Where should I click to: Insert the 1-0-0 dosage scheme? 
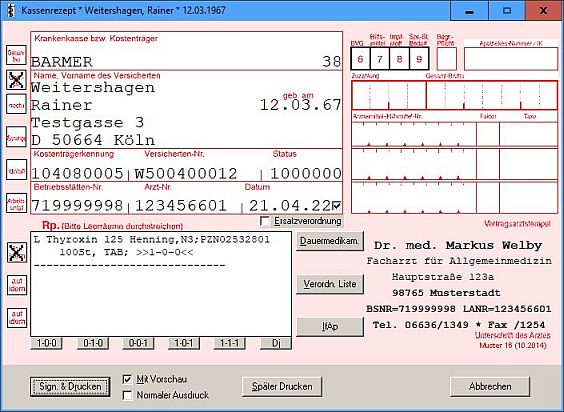[46, 343]
